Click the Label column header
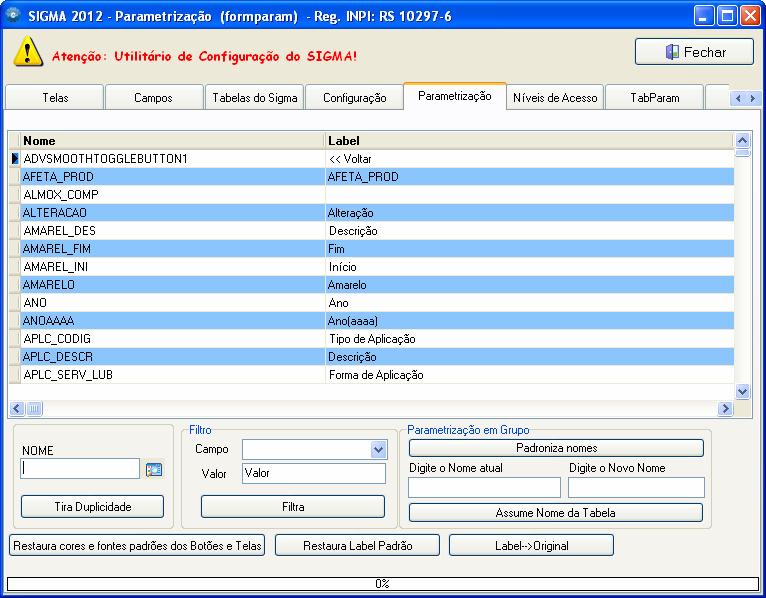Screen dimensions: 766x598 530,141
